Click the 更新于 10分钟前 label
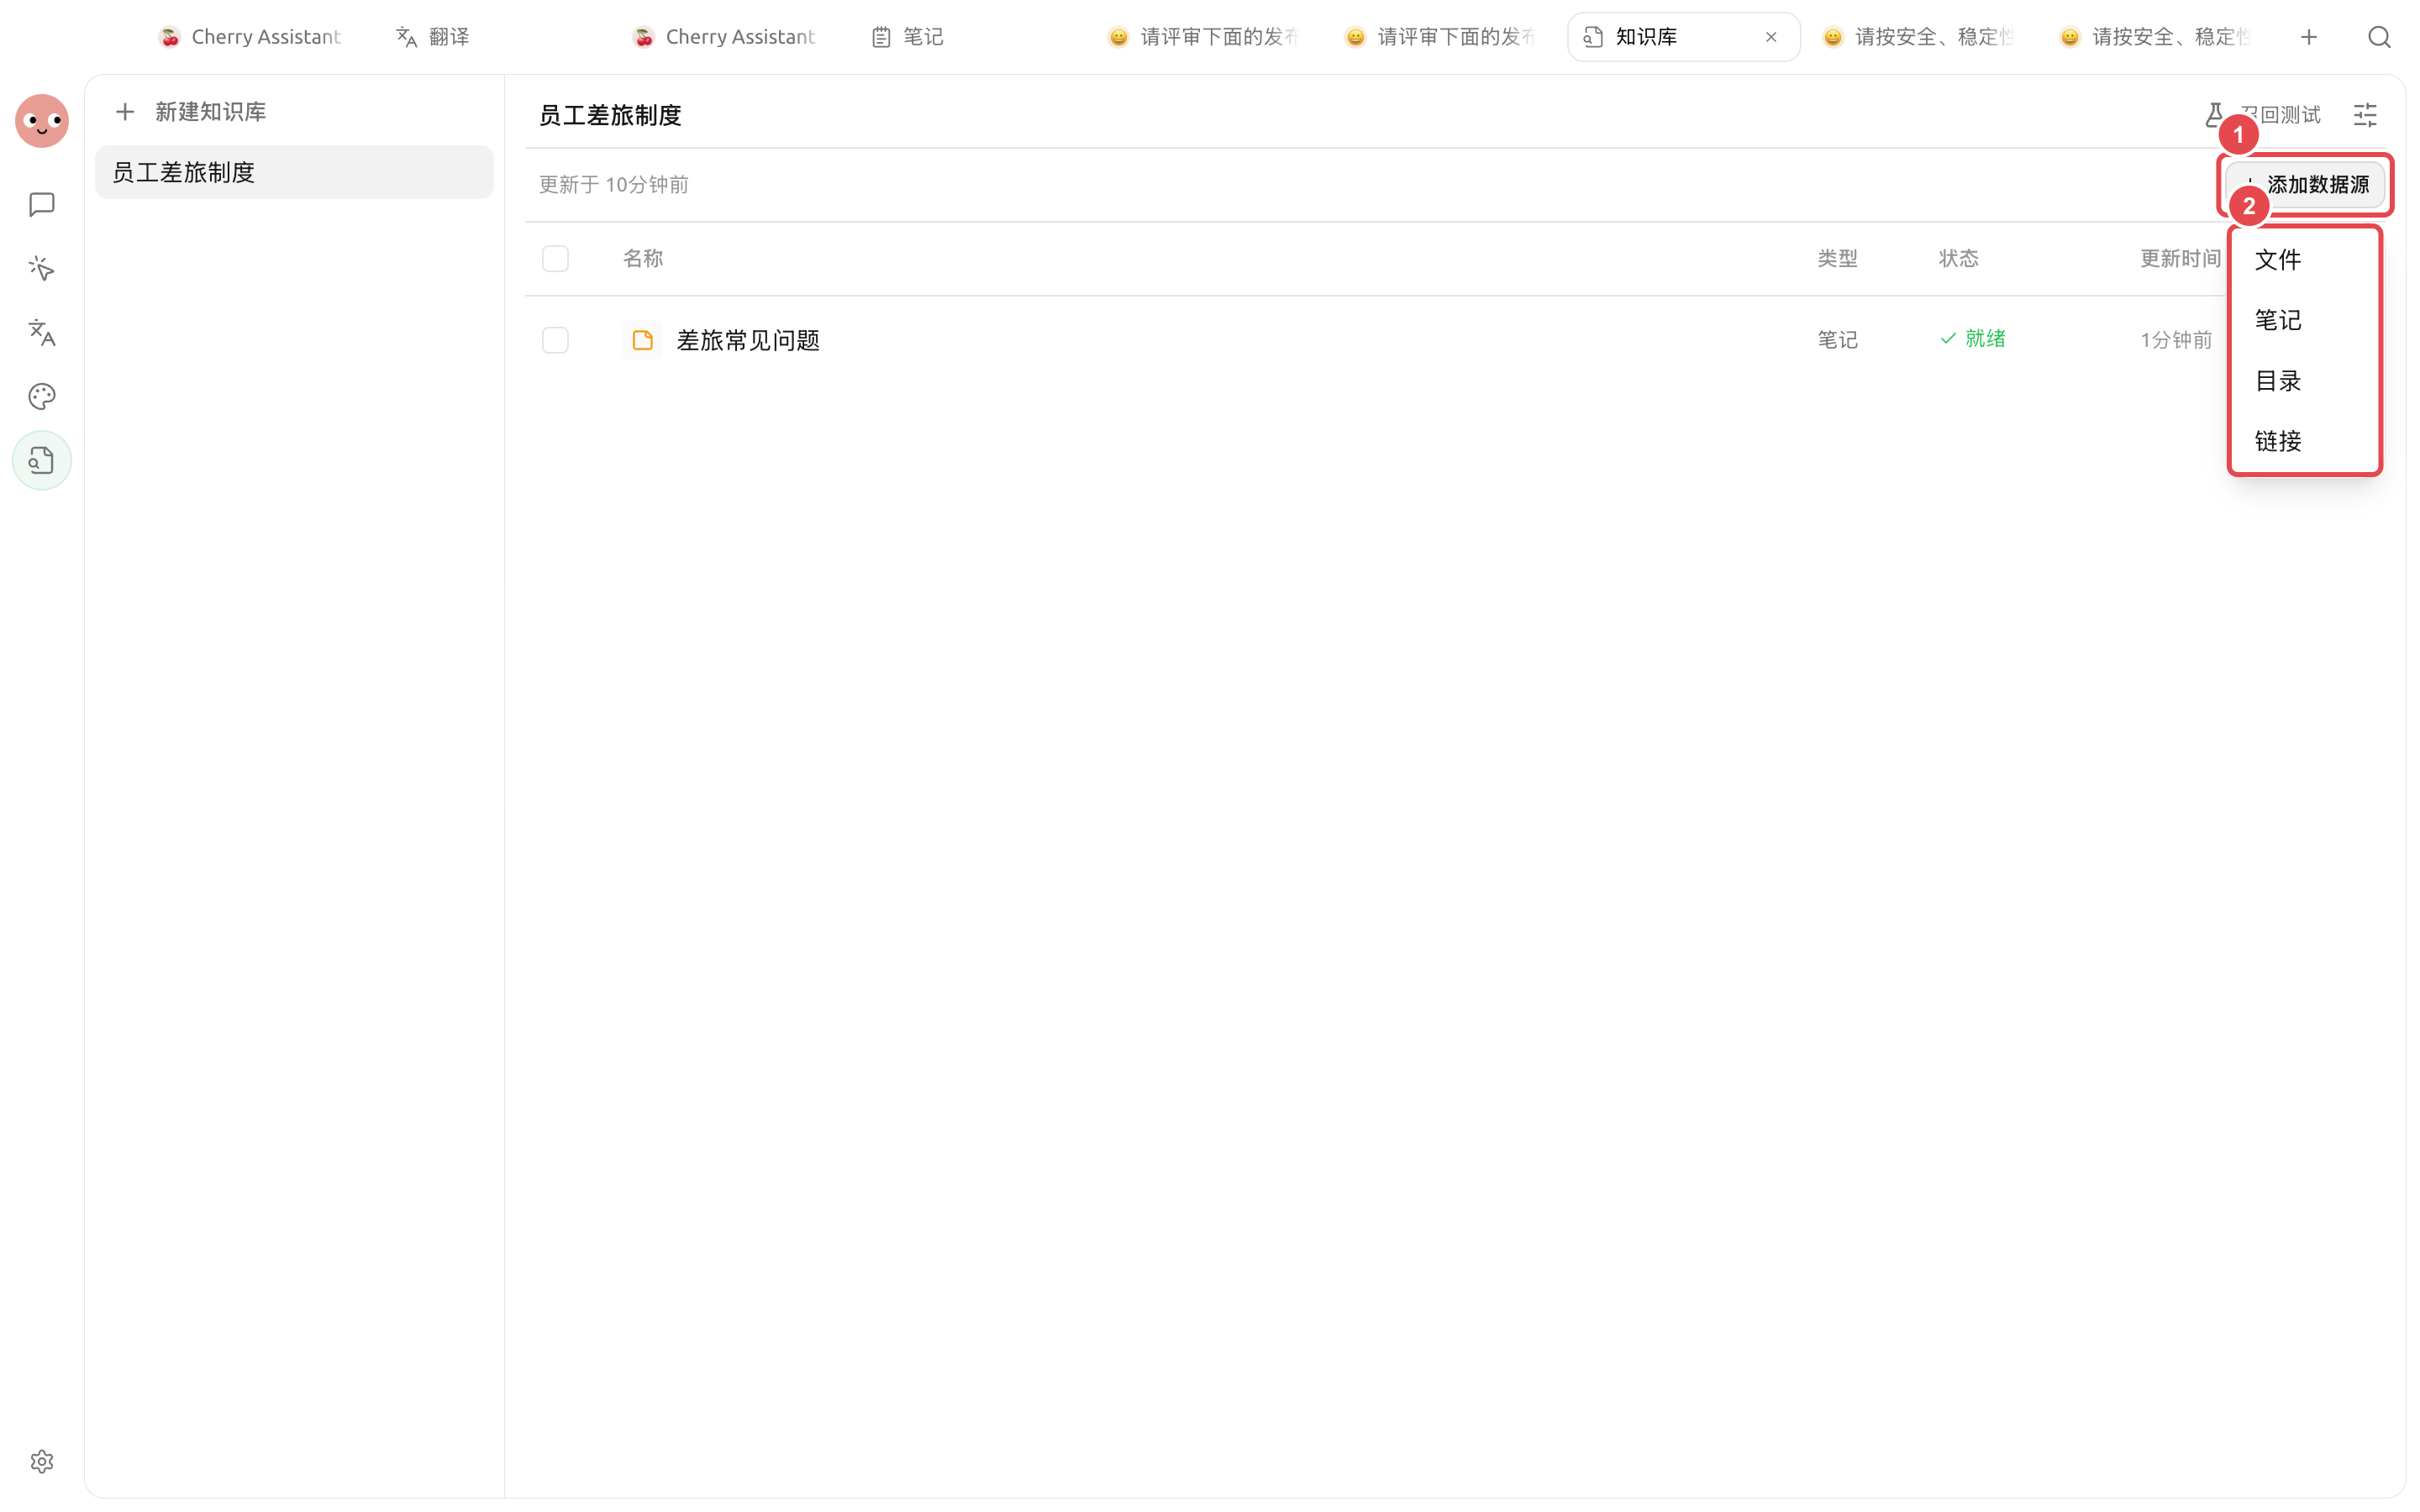The image size is (2420, 1512). point(614,185)
